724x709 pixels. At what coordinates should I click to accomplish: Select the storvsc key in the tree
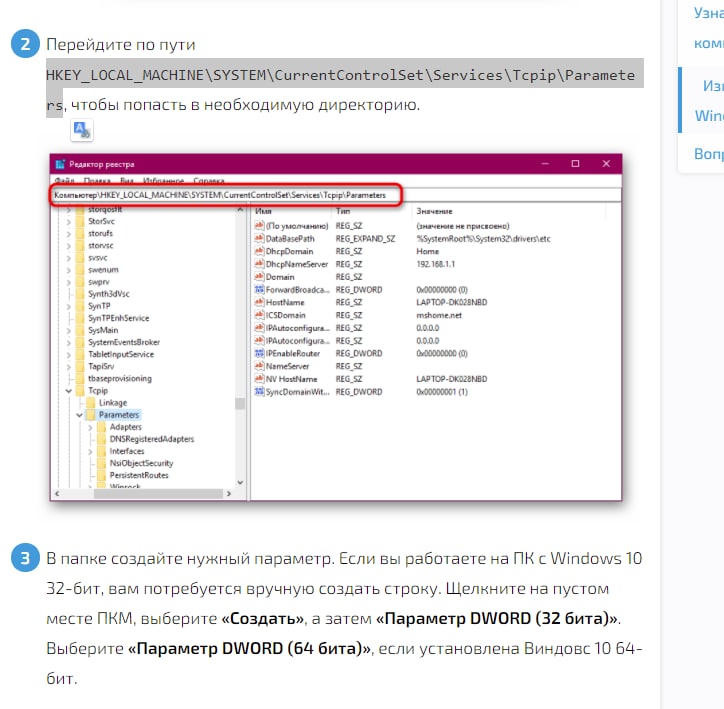pyautogui.click(x=101, y=245)
